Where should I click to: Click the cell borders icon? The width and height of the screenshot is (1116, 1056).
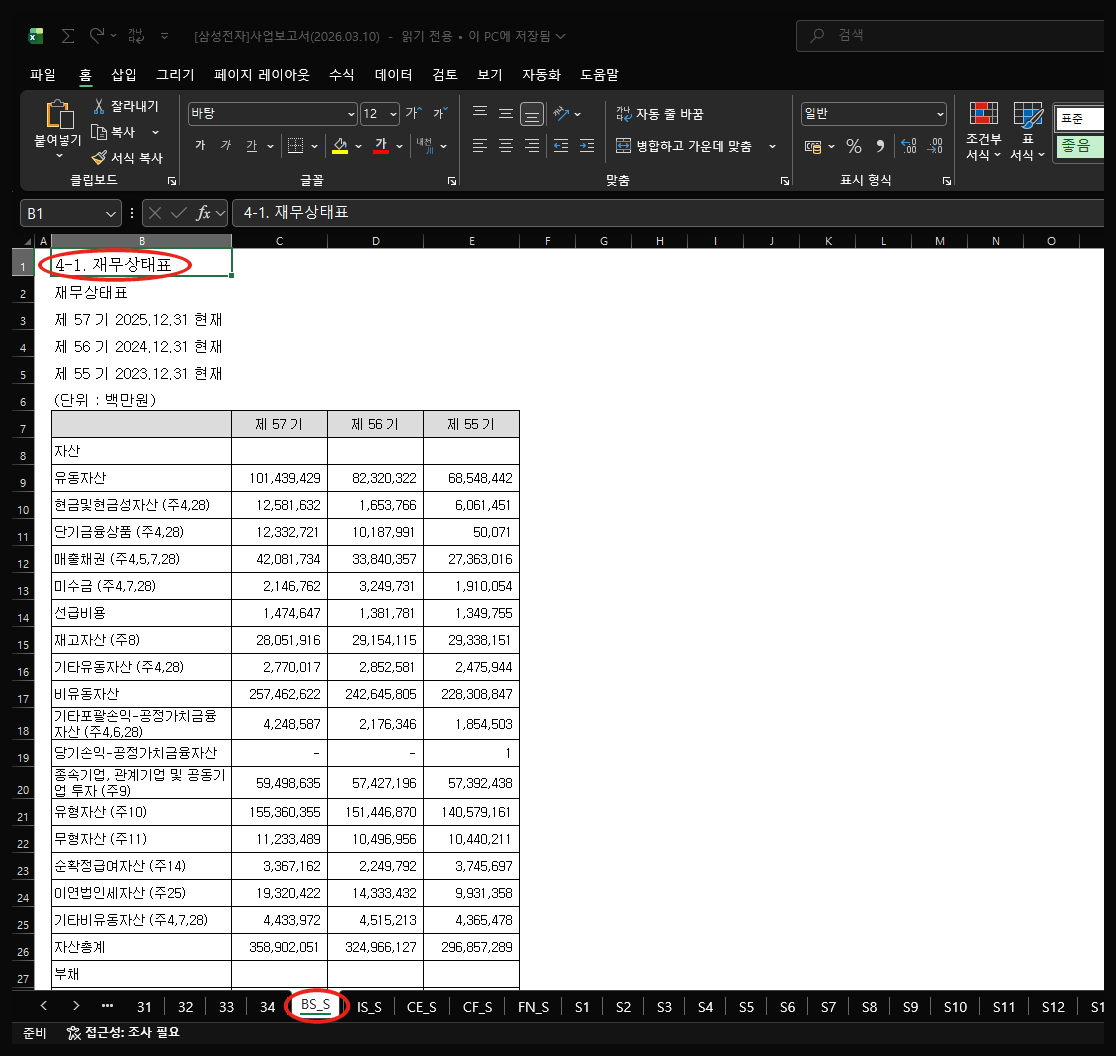[295, 146]
